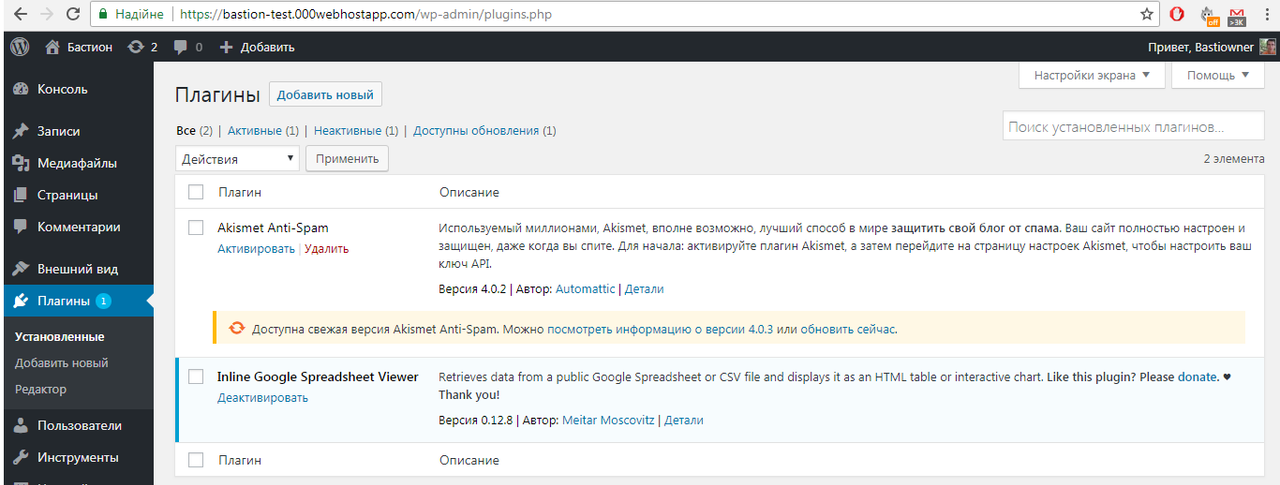Click the secure padlock Надійне indicator

click(x=131, y=15)
